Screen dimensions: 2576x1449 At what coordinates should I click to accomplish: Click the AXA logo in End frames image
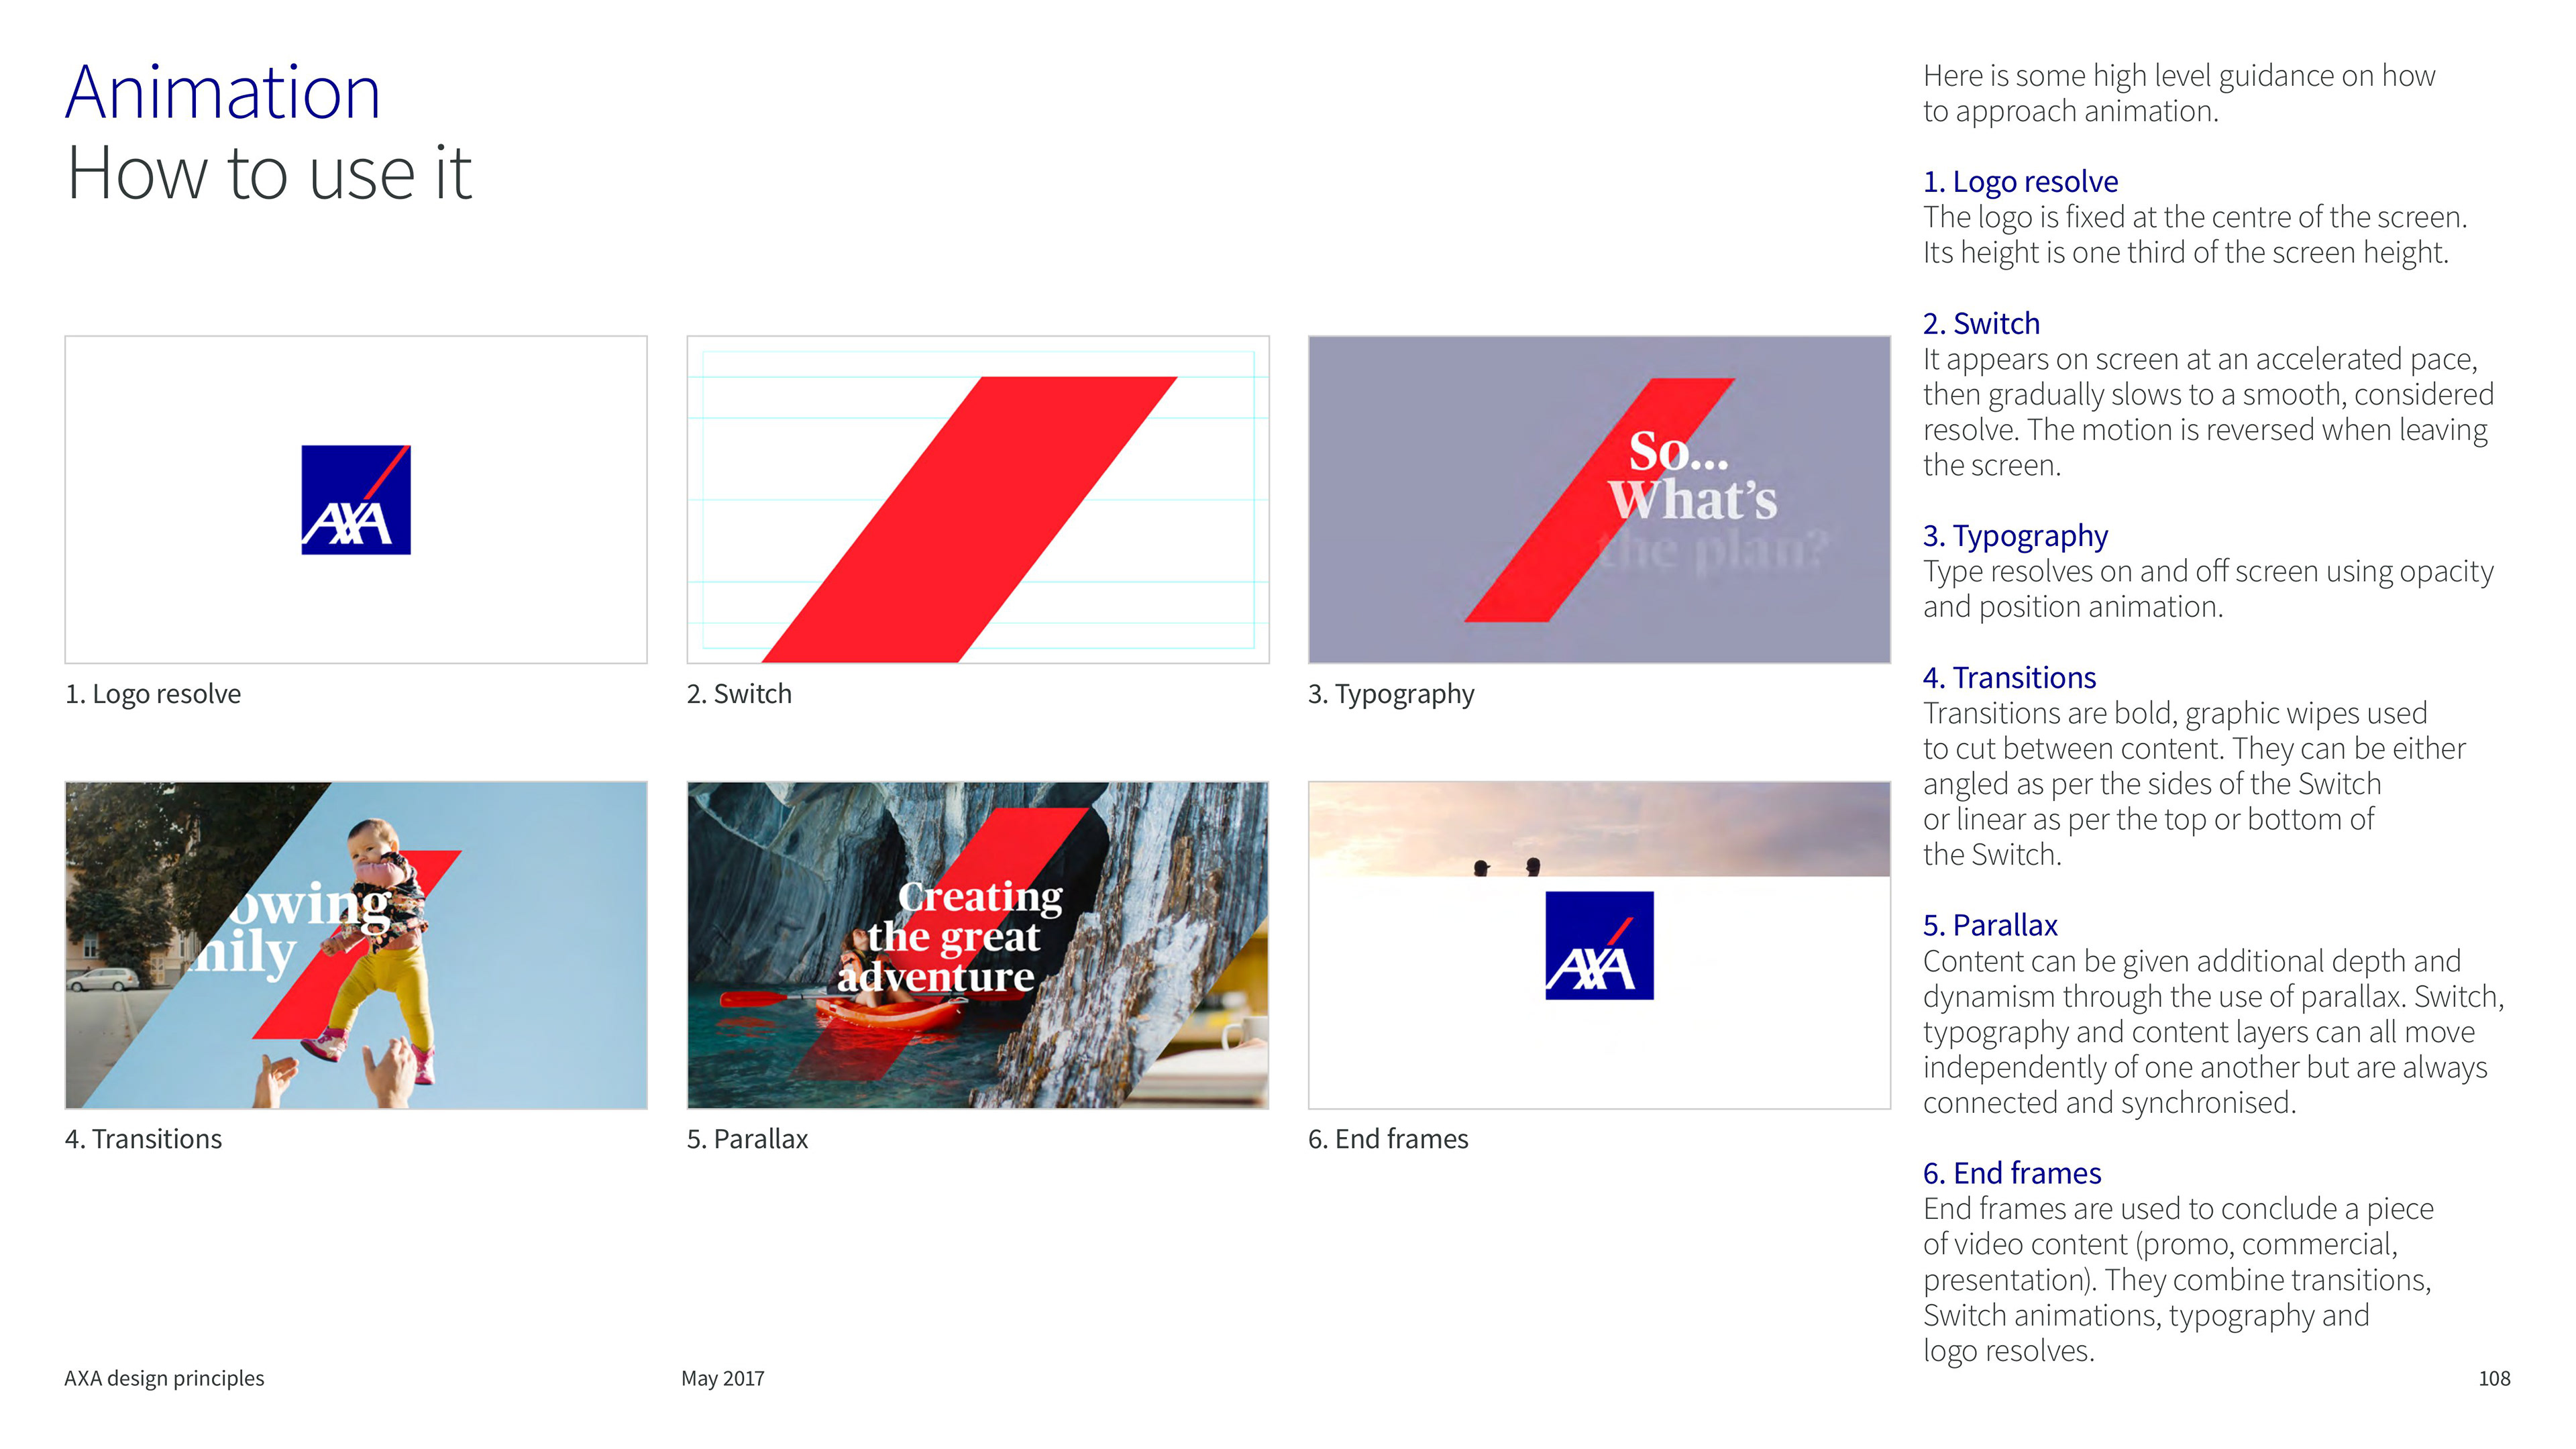(1599, 945)
